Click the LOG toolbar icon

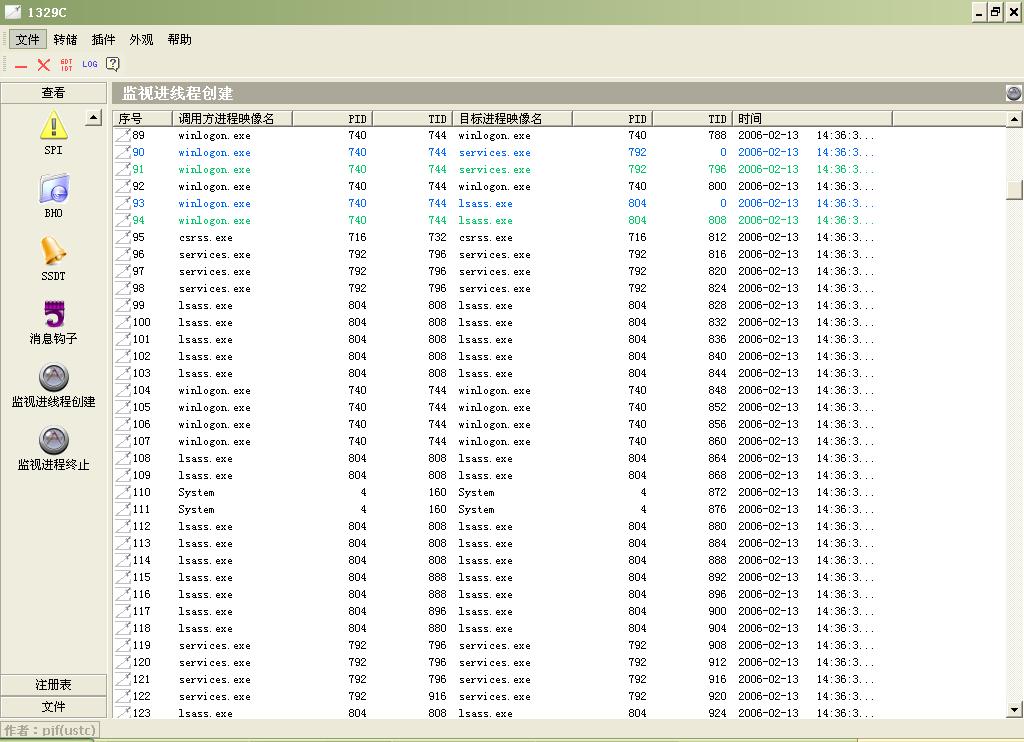pyautogui.click(x=90, y=64)
